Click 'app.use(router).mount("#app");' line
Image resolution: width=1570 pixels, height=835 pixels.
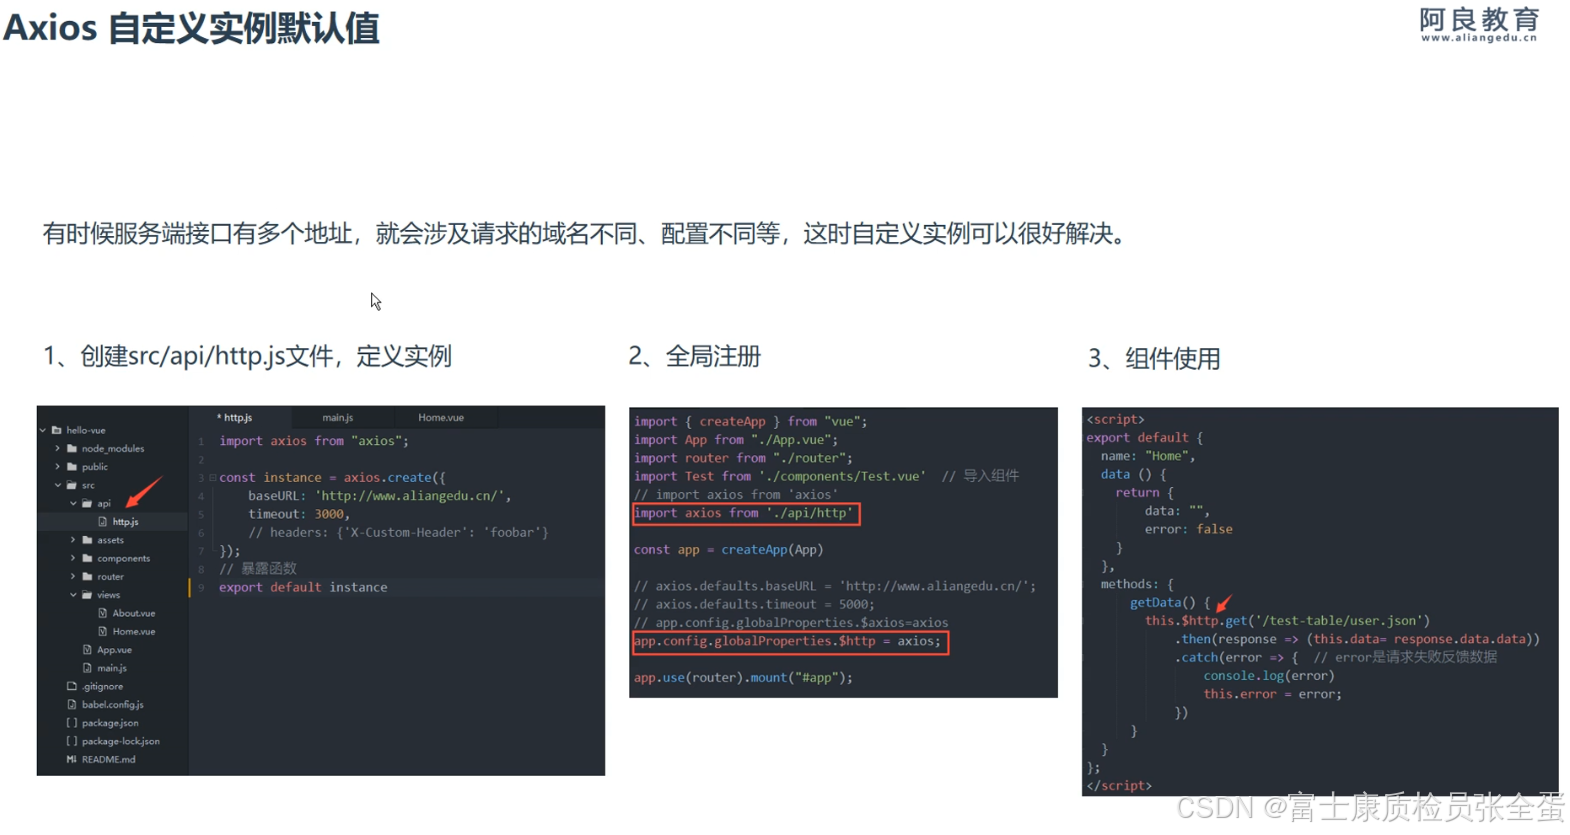[x=744, y=678]
